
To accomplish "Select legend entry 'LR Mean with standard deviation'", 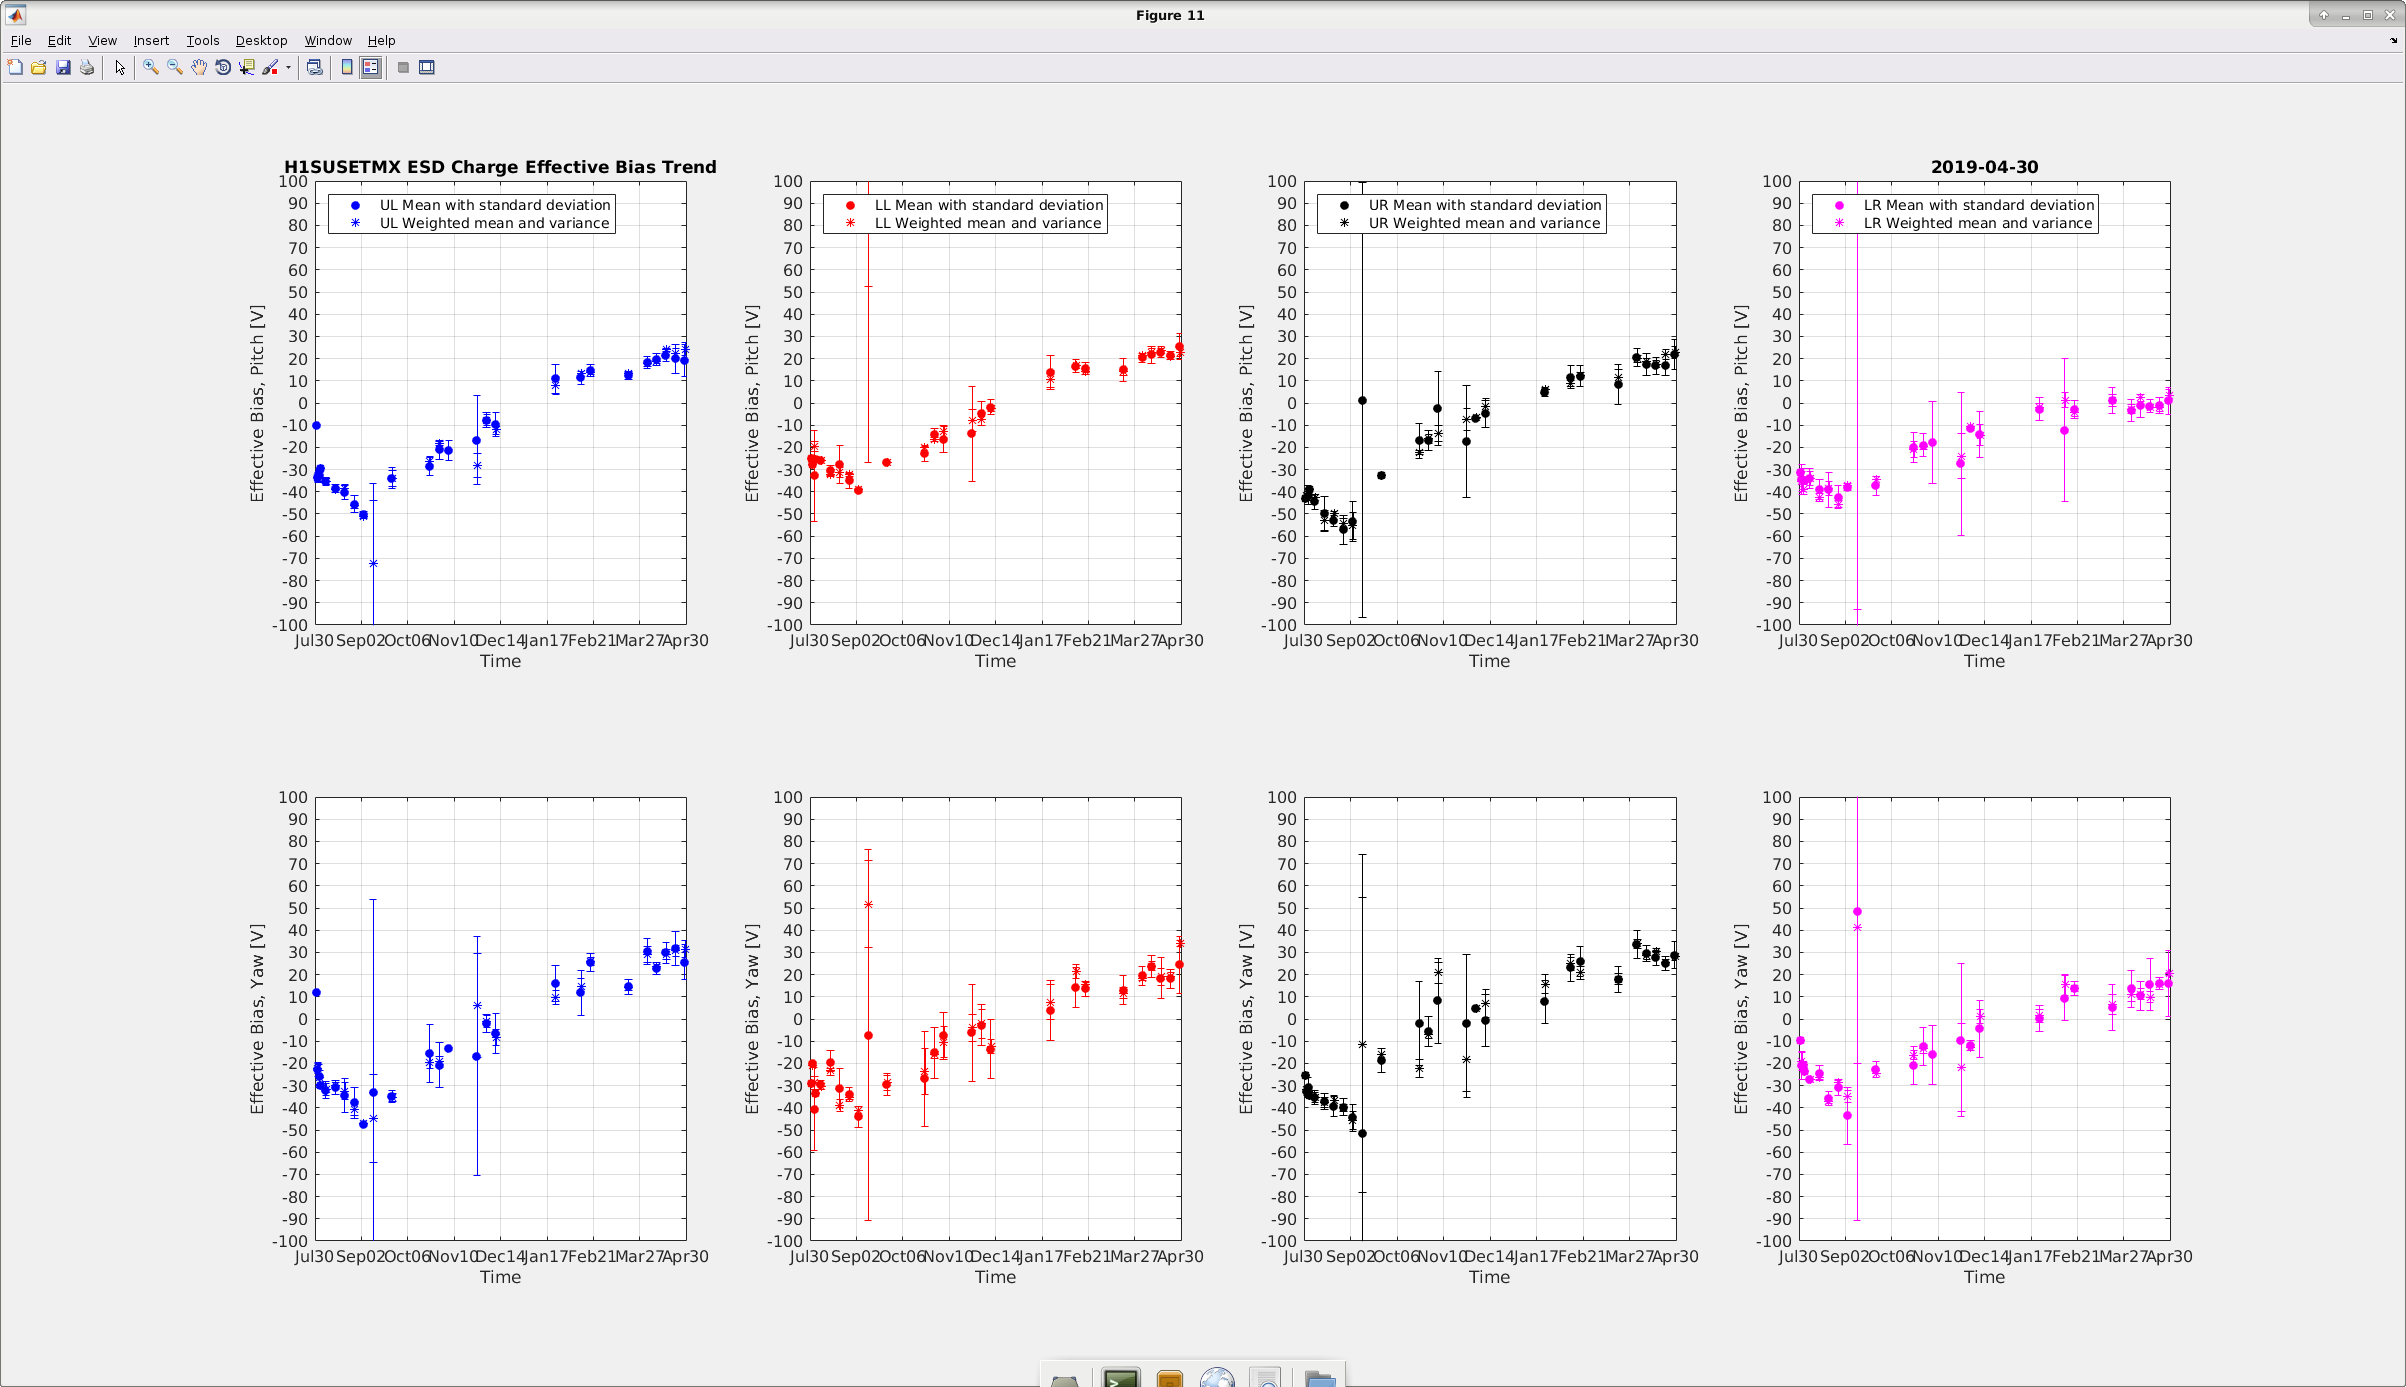I will (1979, 205).
